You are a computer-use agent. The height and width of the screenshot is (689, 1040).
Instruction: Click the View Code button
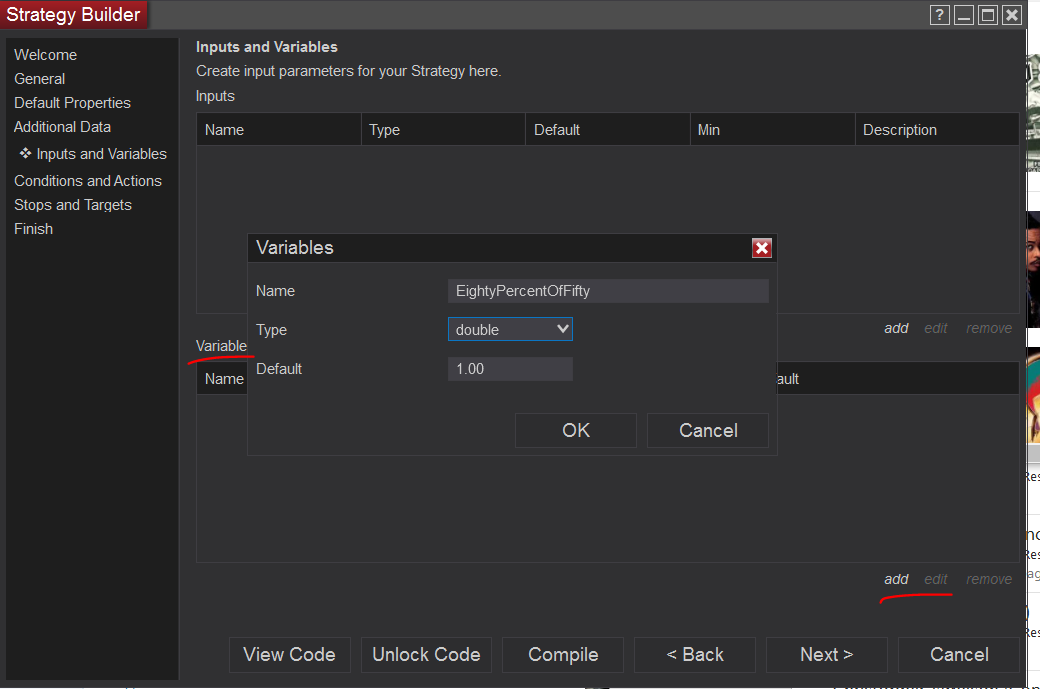[289, 655]
